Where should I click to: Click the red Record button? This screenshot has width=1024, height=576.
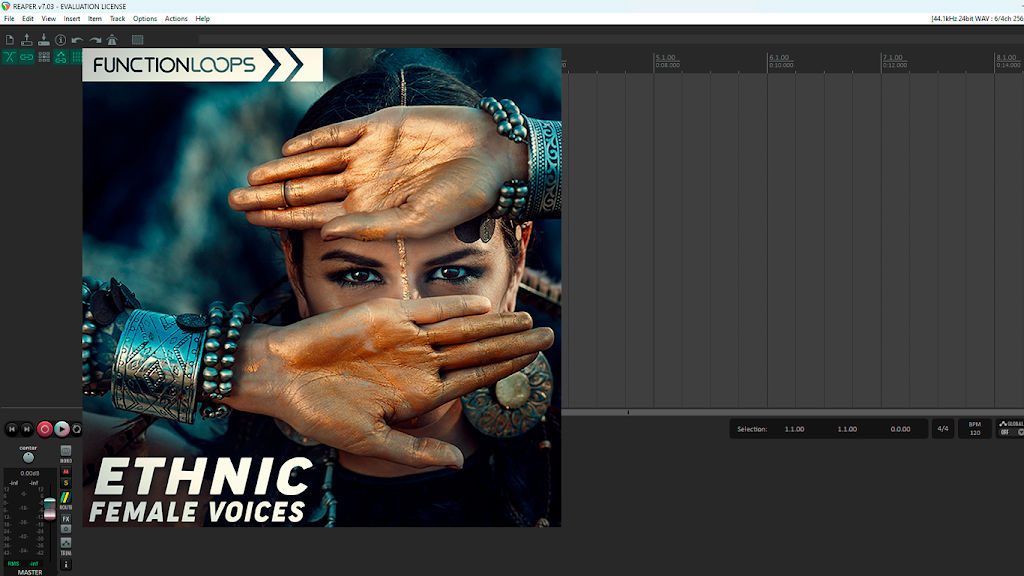44,429
